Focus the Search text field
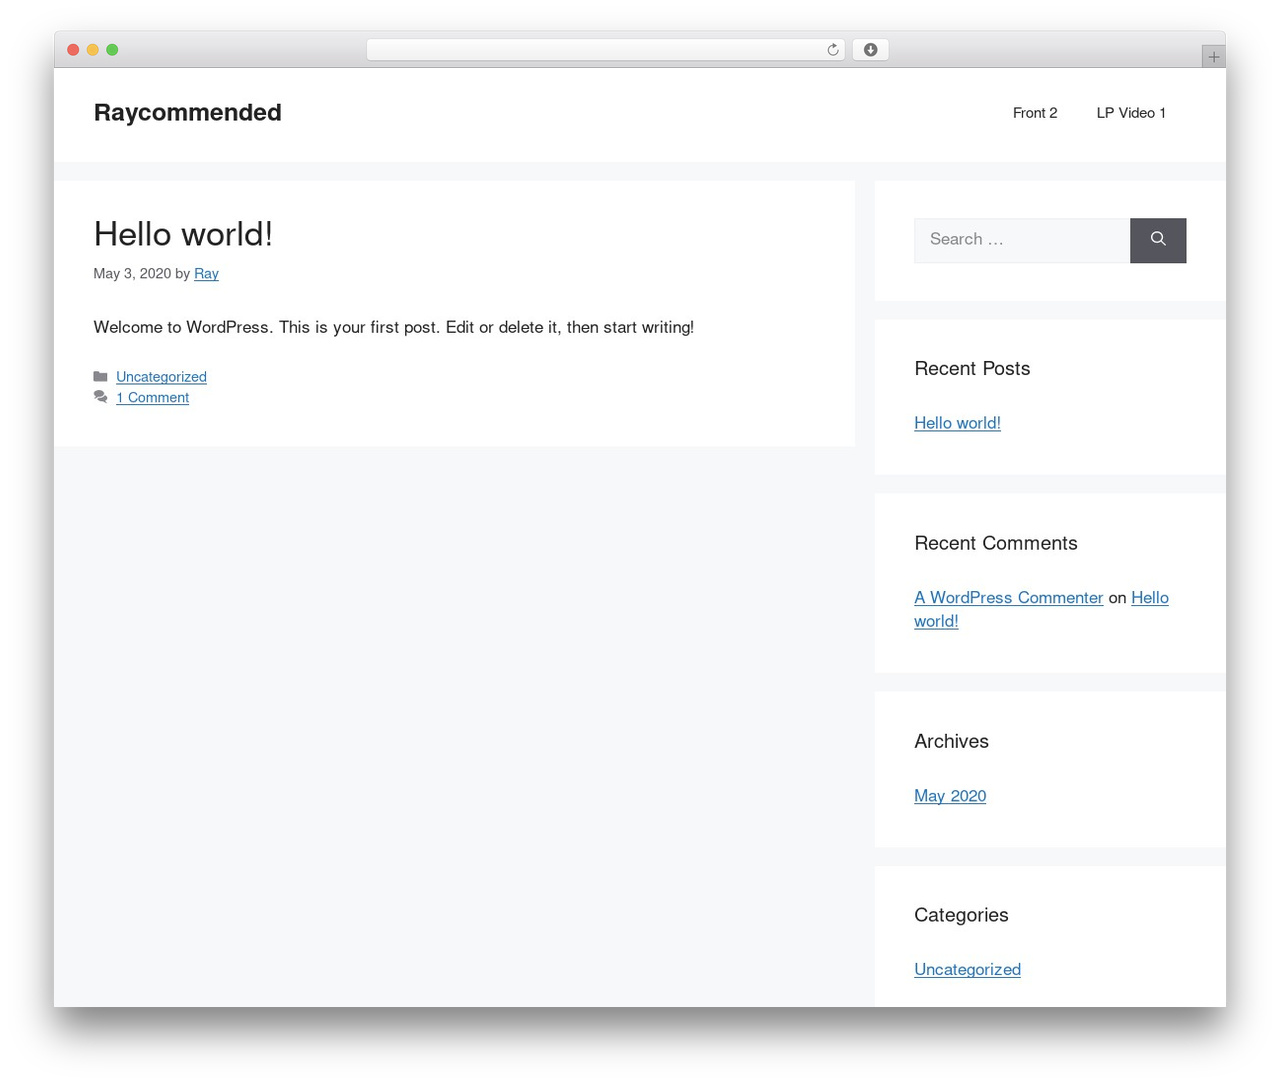This screenshot has height=1084, width=1280. tap(1022, 240)
